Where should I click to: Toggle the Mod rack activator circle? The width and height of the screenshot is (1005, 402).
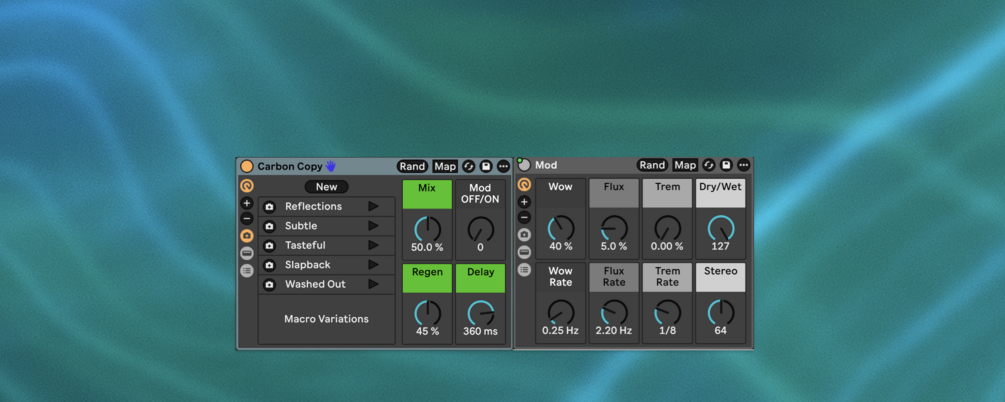(x=524, y=165)
